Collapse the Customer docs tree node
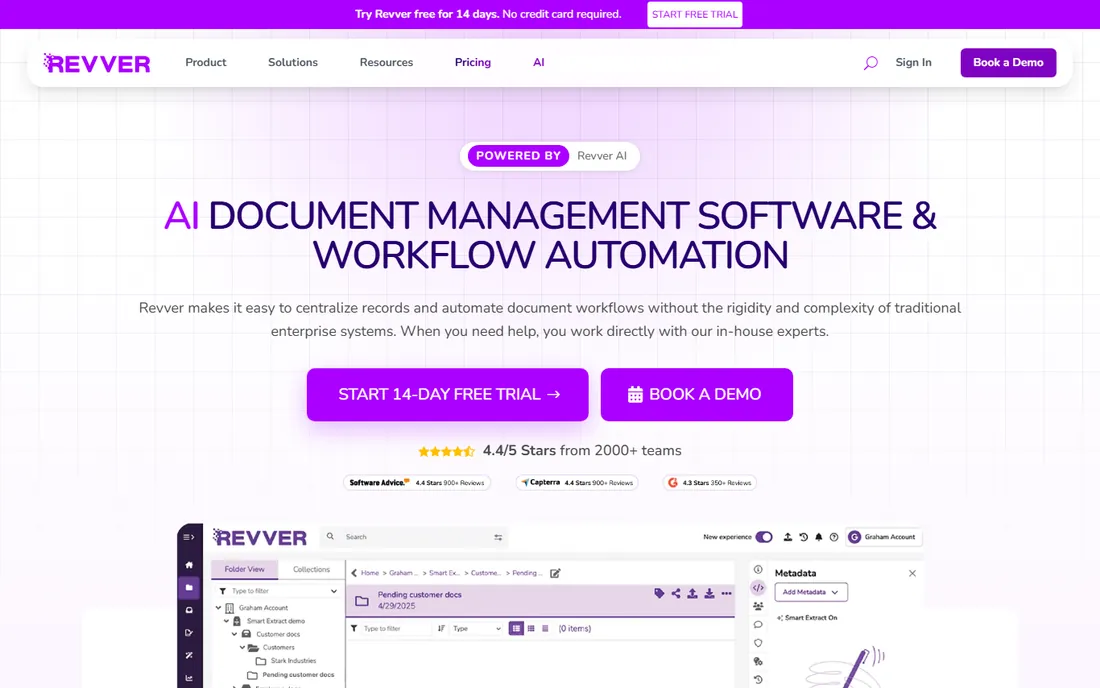Viewport: 1100px width, 688px height. 234,634
